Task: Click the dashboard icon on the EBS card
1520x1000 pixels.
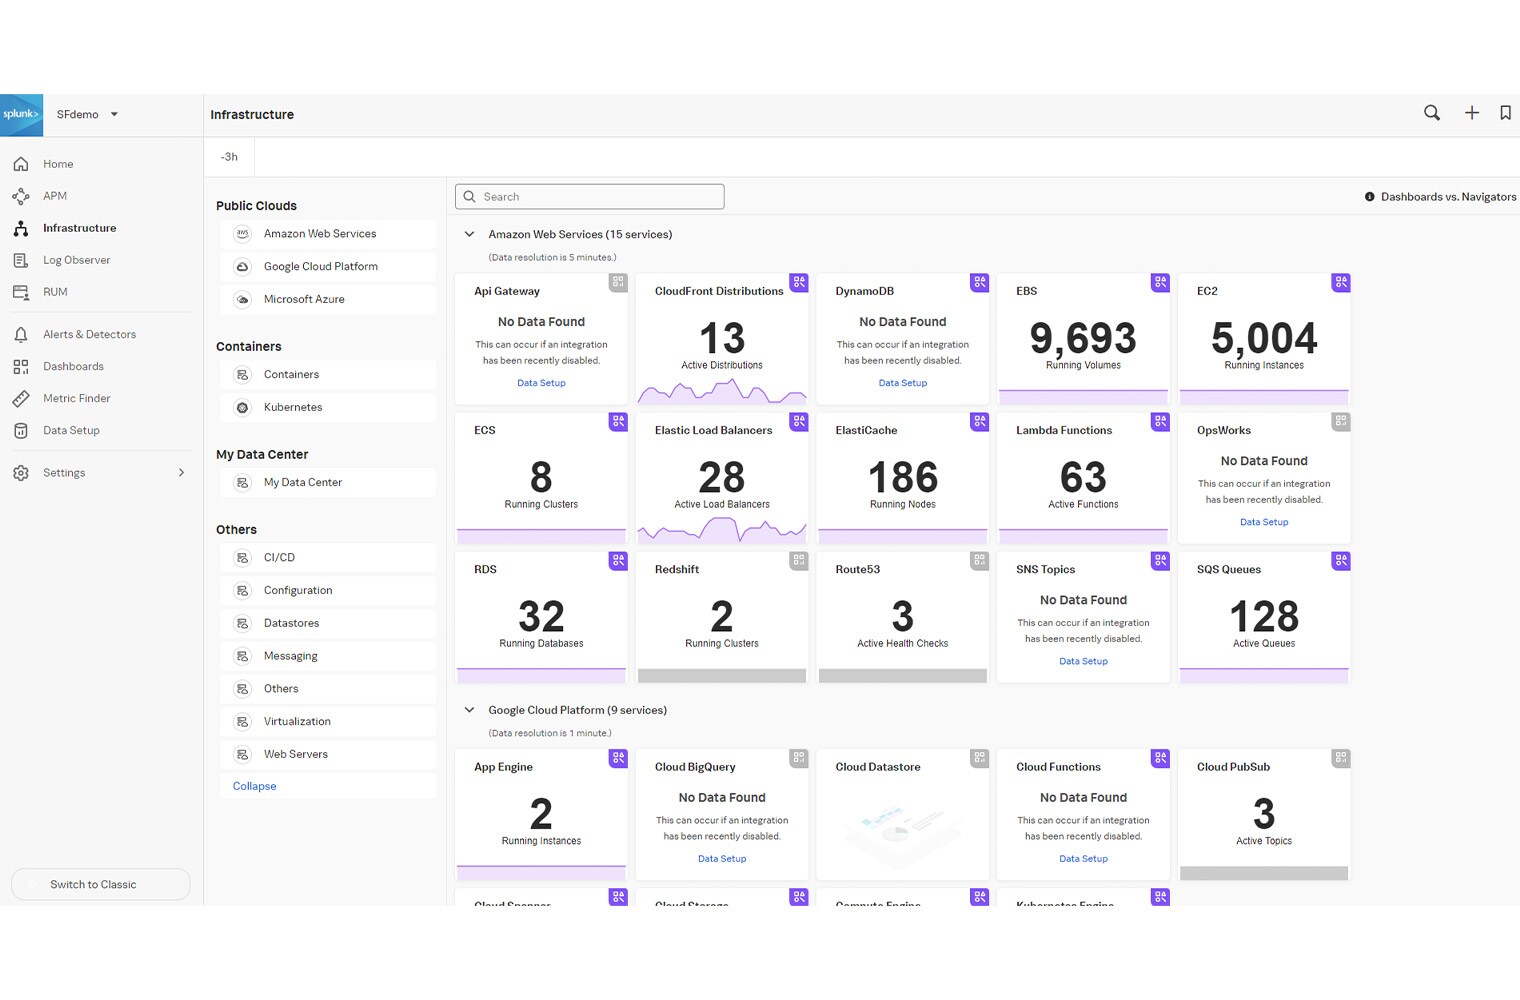Action: point(1160,283)
